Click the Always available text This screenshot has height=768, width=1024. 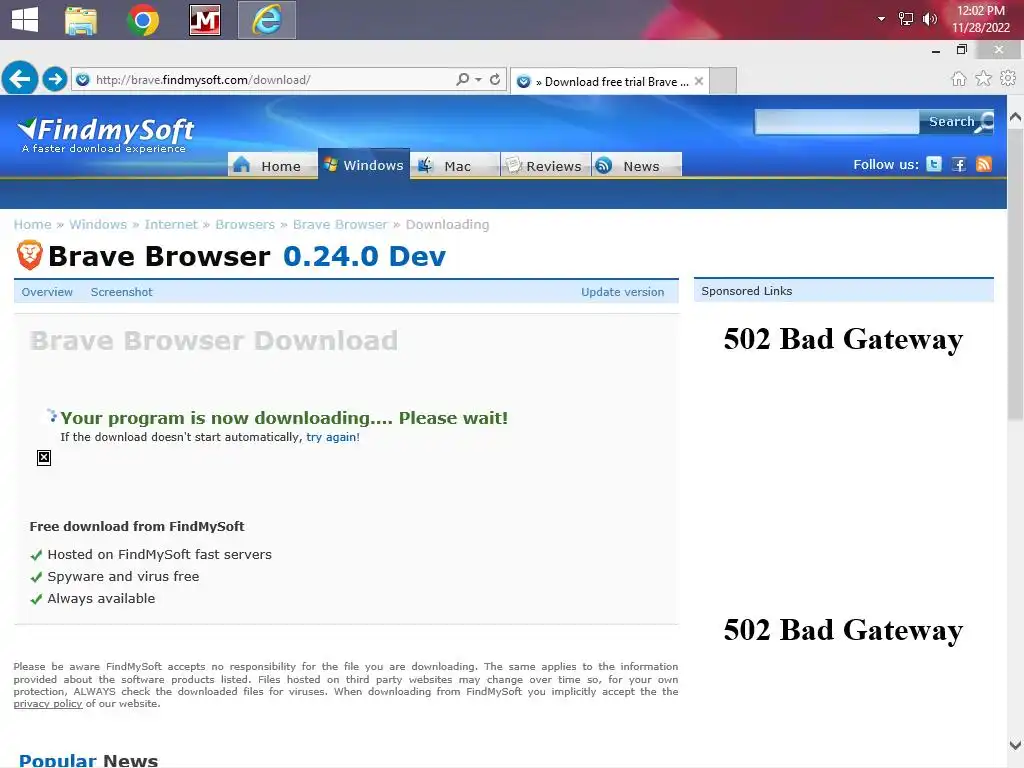point(101,599)
